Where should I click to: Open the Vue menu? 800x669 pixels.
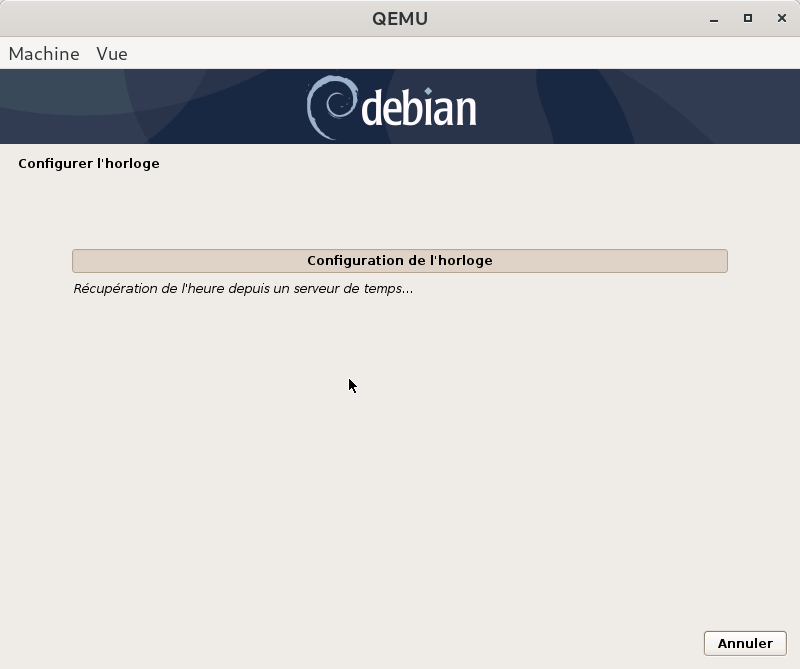click(112, 54)
